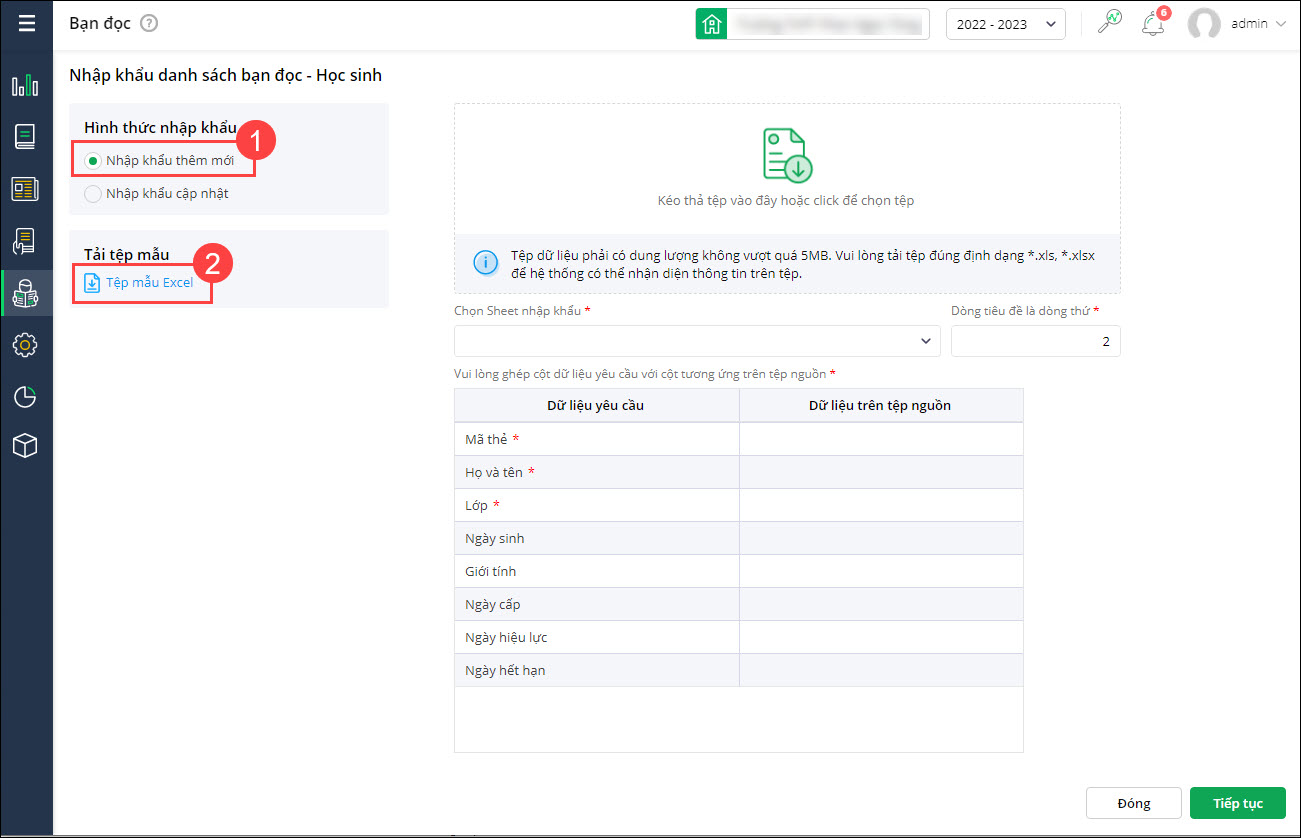Click the Dữ liệu yêu cầu column header
Viewport: 1301px width, 838px height.
pos(596,406)
